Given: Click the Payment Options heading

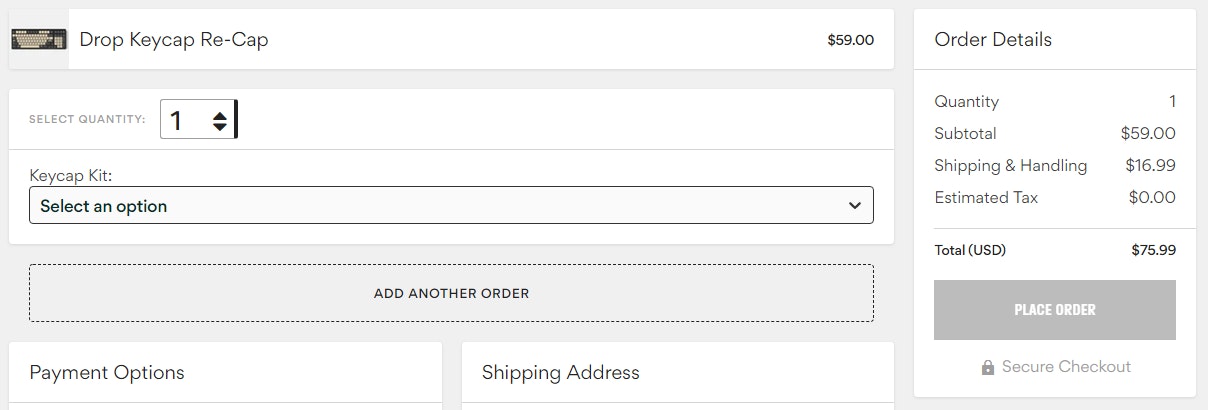Looking at the screenshot, I should point(107,373).
